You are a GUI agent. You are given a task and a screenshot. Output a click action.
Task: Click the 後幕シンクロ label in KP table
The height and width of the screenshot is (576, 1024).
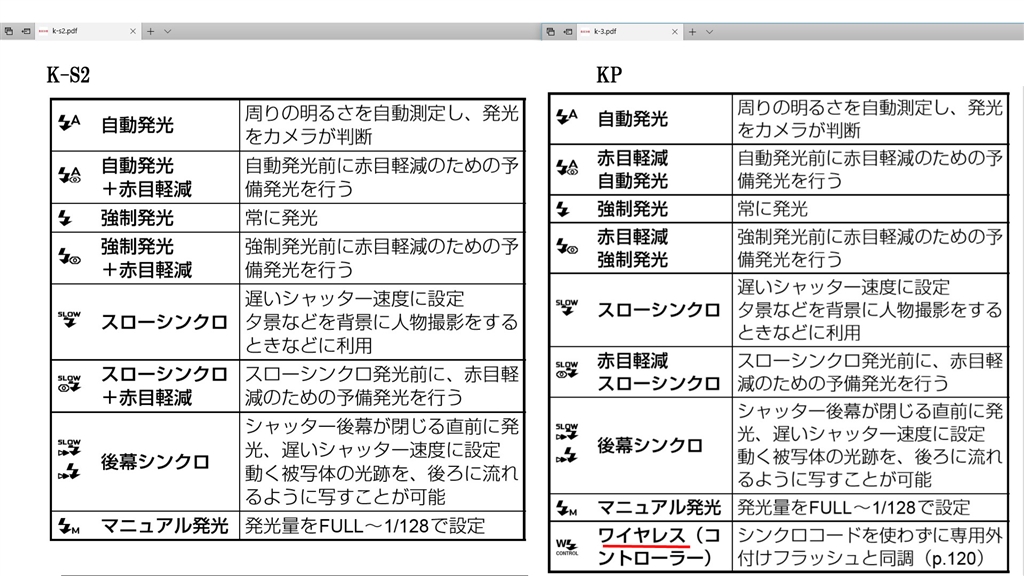click(650, 445)
